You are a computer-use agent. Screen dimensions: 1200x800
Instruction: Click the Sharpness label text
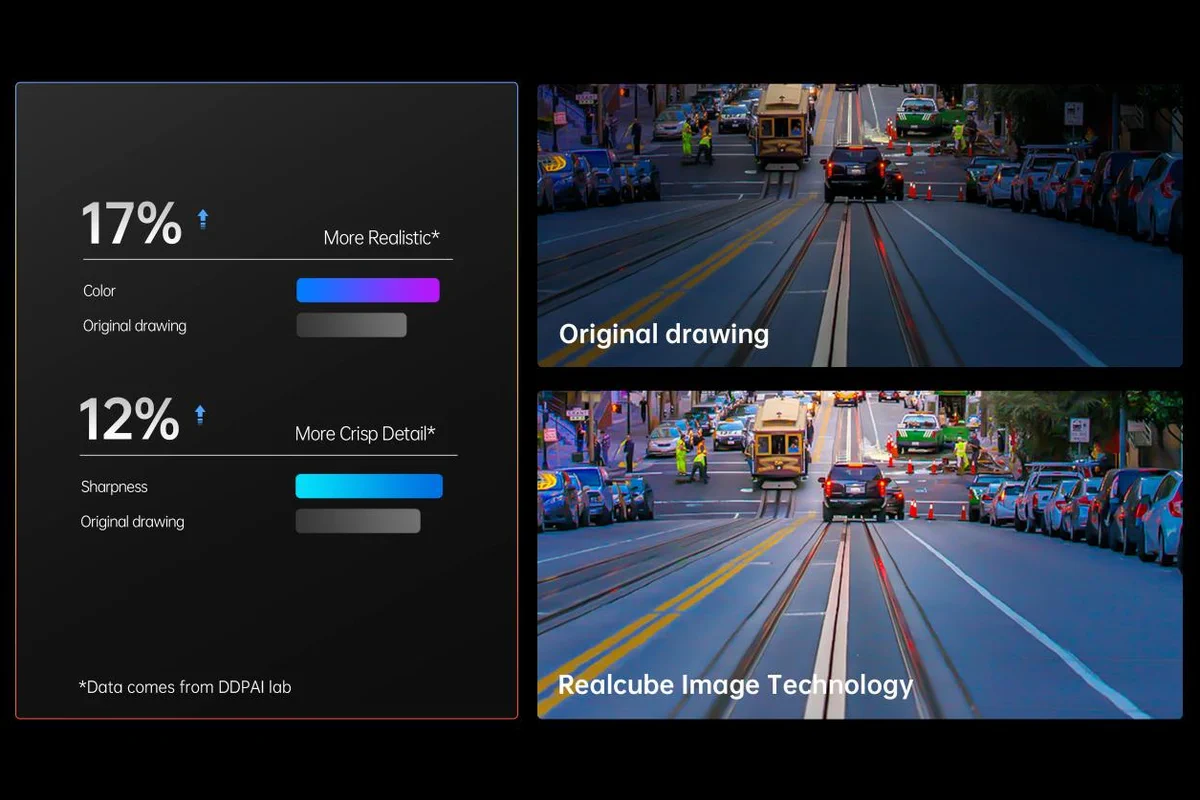114,487
